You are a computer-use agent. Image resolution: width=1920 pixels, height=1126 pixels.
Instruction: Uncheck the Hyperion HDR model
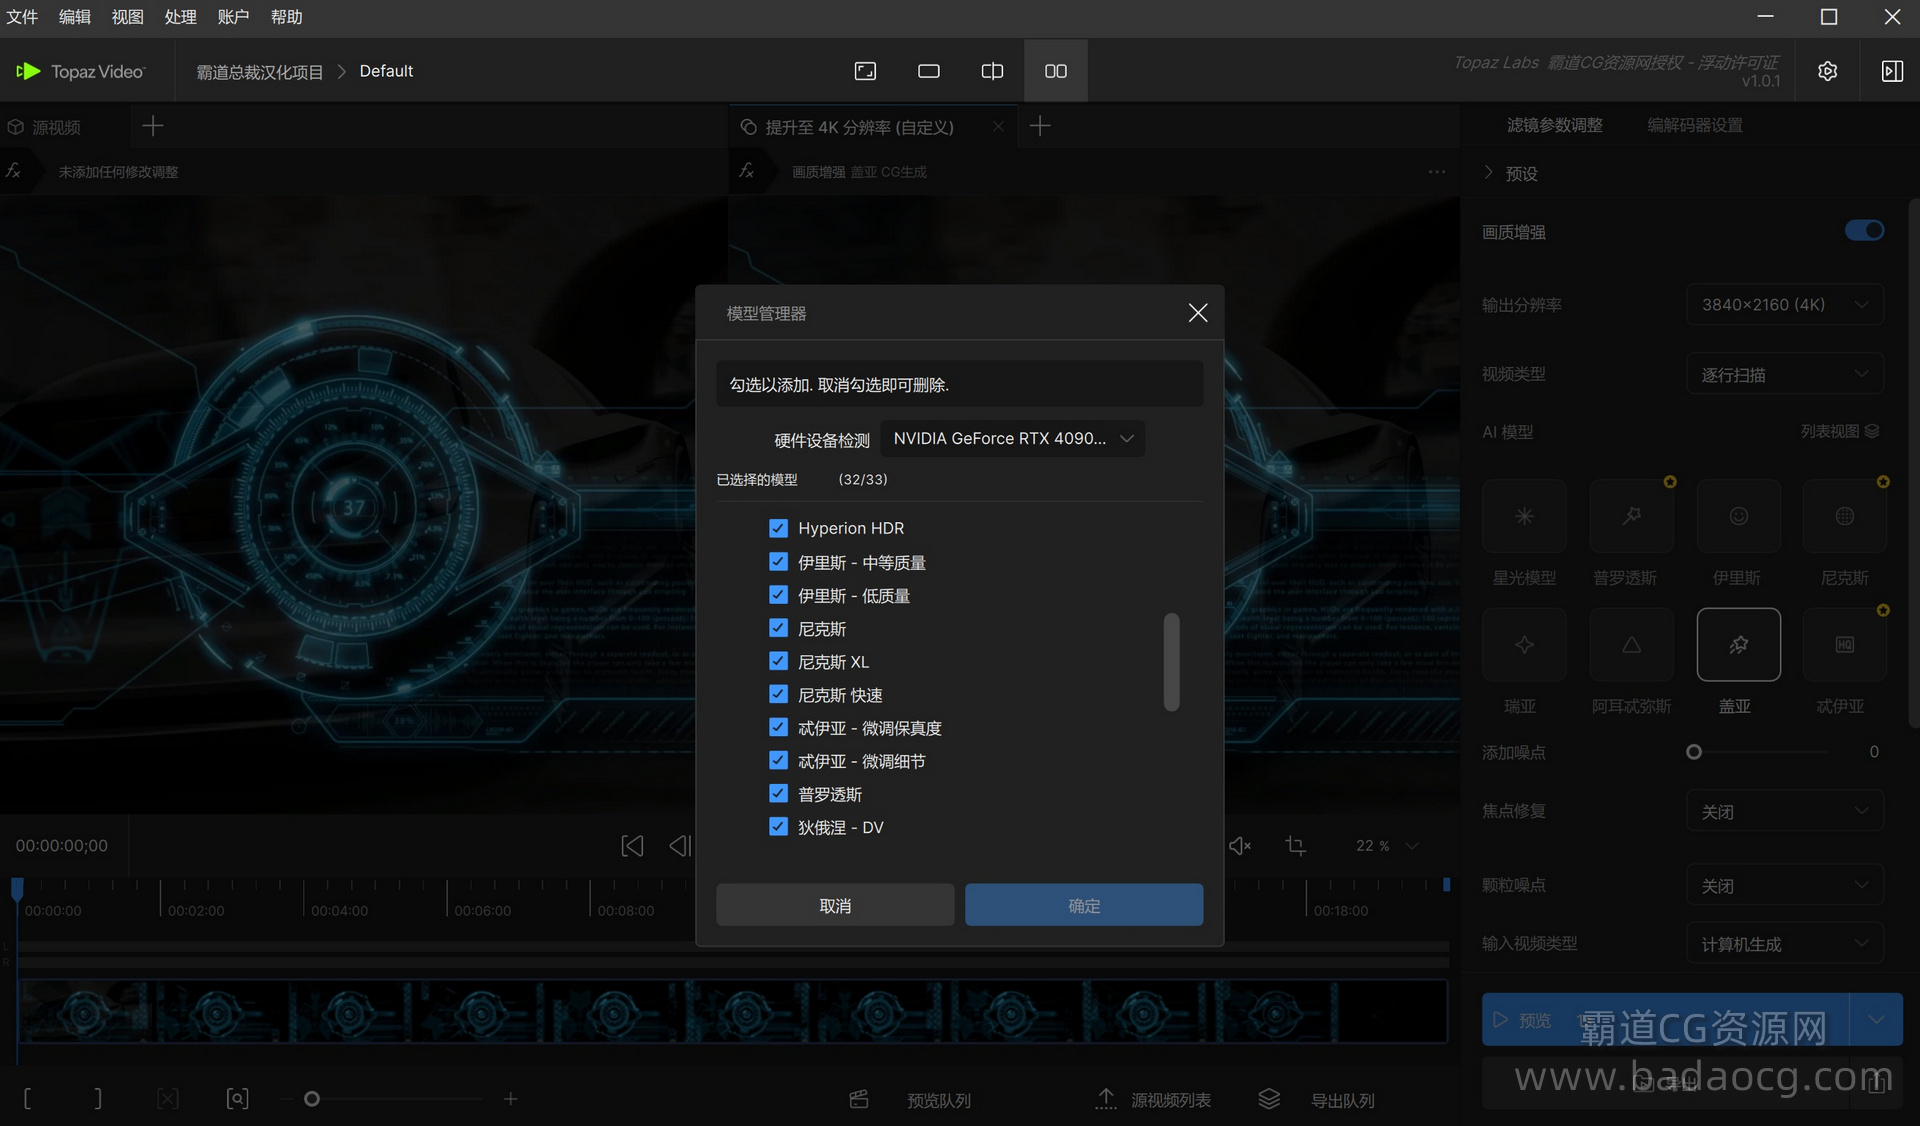click(x=778, y=528)
